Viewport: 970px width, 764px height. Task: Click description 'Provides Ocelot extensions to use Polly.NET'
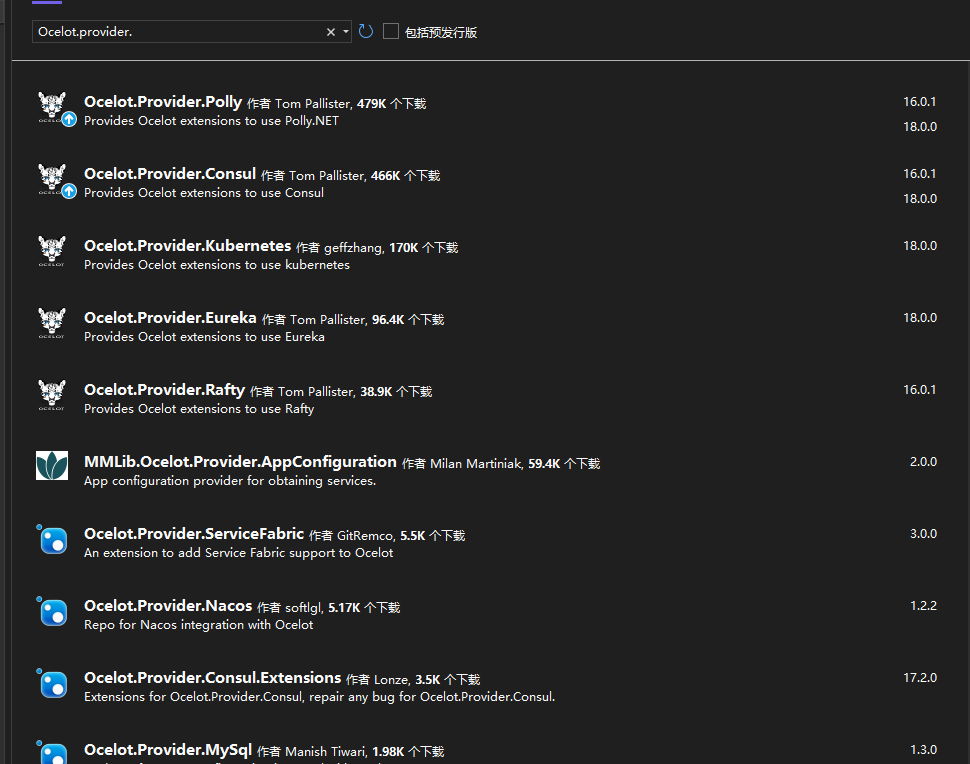tap(212, 121)
